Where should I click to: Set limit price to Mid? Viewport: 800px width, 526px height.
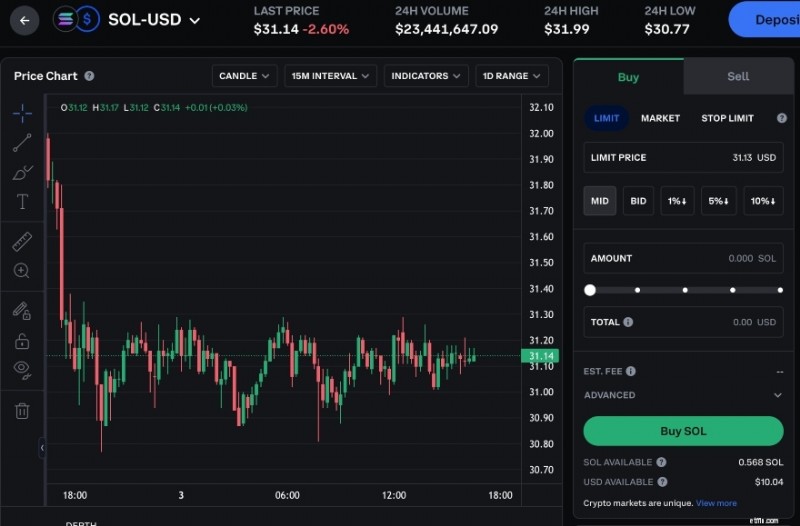[x=599, y=201]
